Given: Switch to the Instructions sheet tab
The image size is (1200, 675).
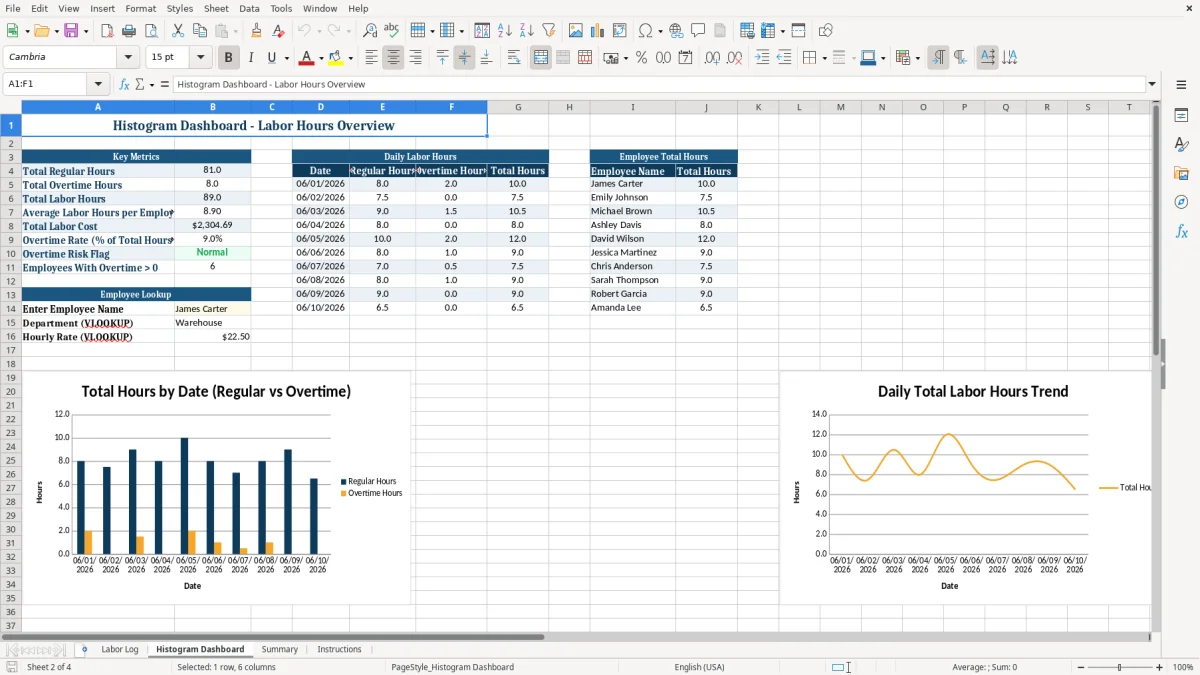Looking at the screenshot, I should [x=339, y=649].
